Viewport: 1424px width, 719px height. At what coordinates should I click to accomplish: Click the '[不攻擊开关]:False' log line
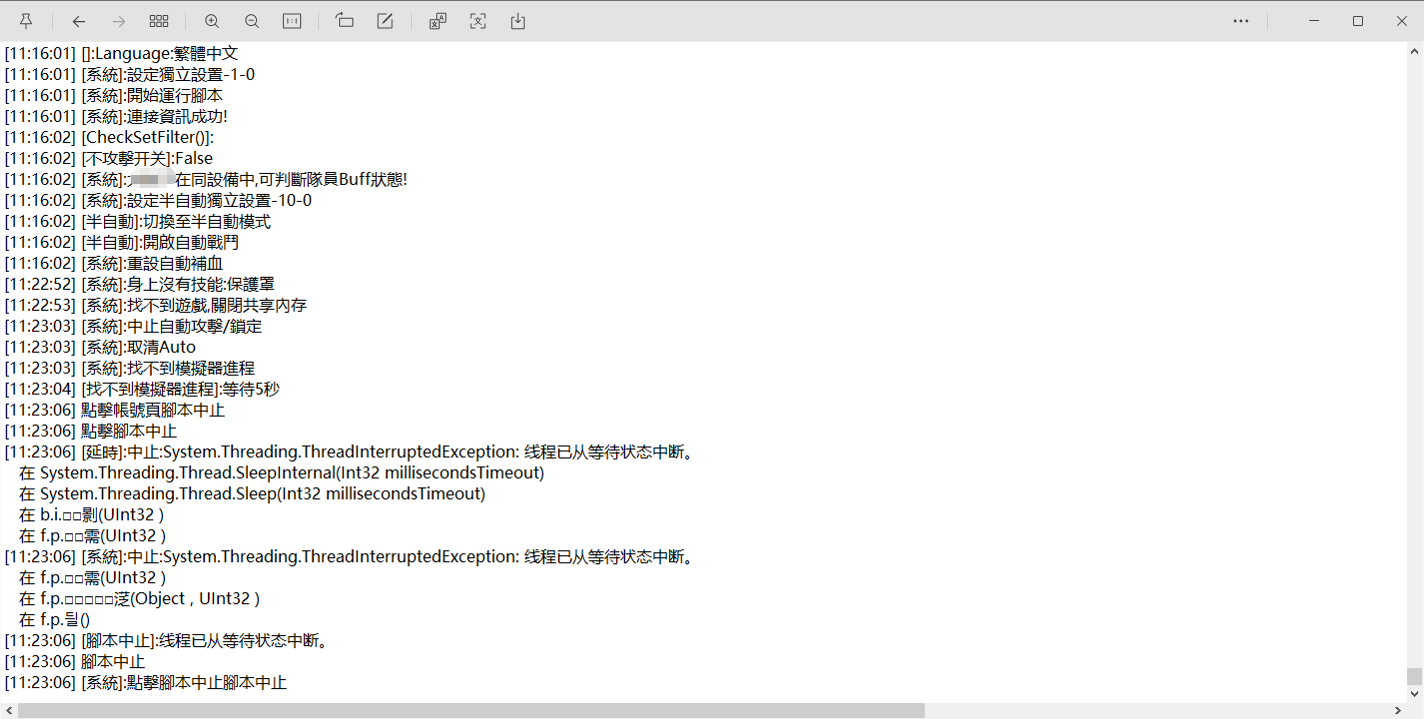pos(109,159)
